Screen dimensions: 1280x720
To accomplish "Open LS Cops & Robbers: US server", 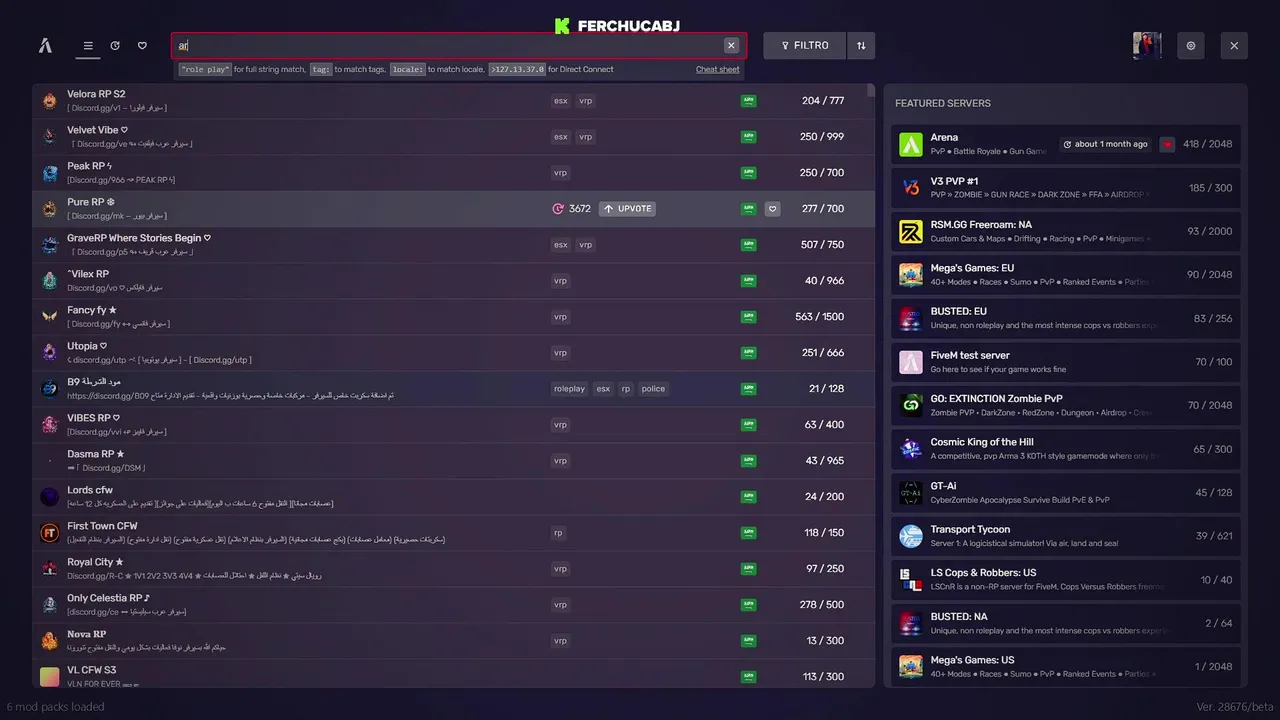I will (1066, 579).
